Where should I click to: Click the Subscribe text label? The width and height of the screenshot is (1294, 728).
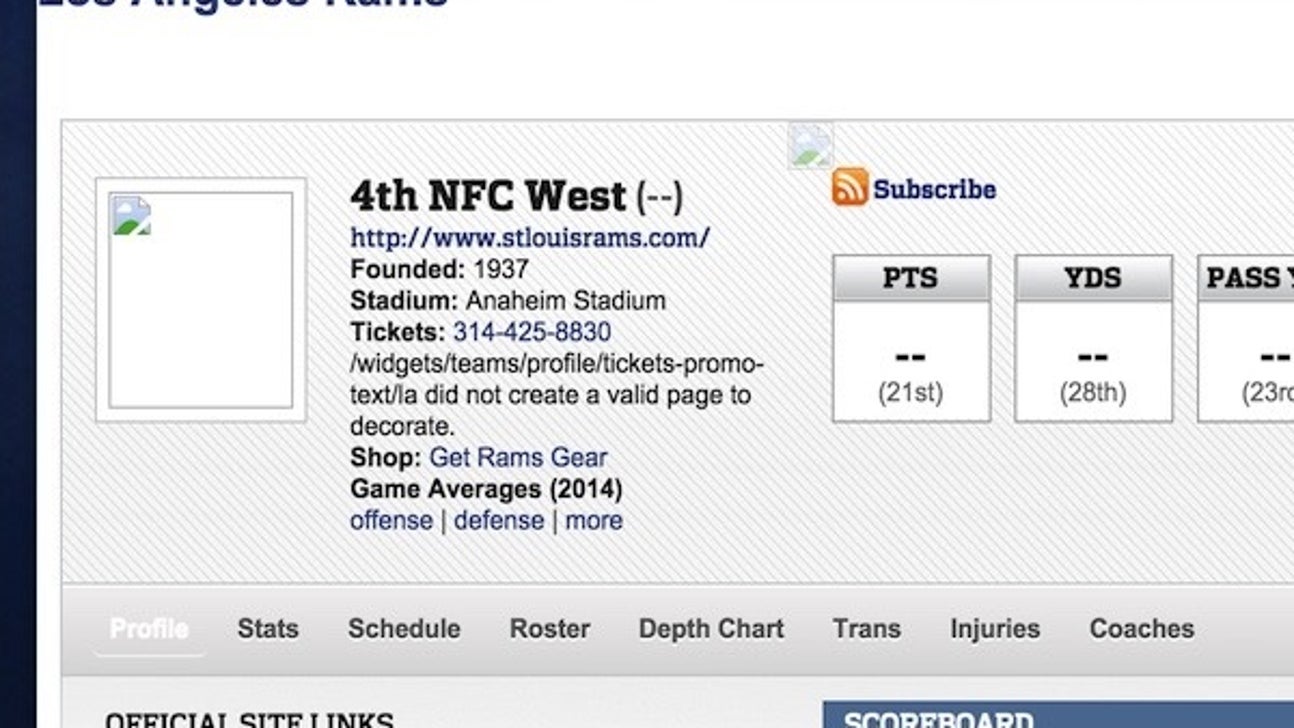tap(932, 189)
